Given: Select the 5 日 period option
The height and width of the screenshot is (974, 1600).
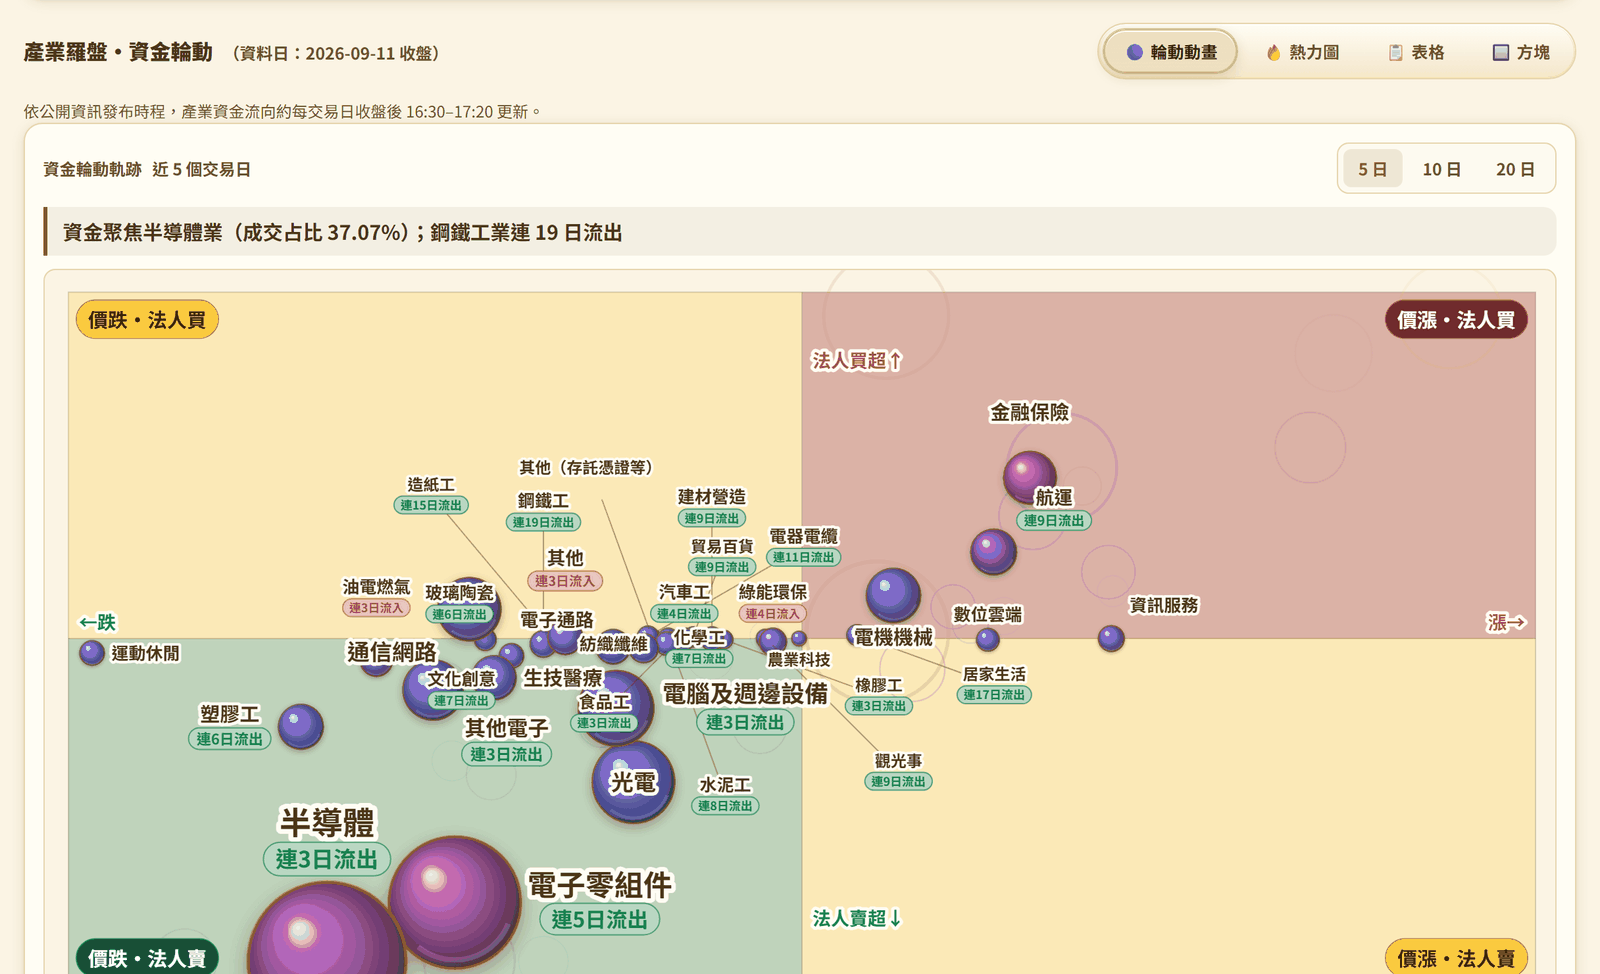Looking at the screenshot, I should point(1372,169).
